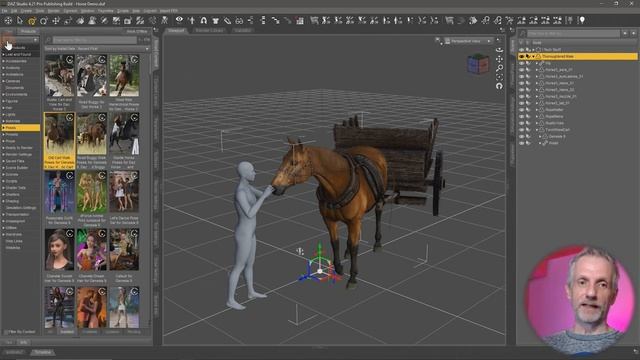Click the viewport reset-view curved arrow
The image size is (640, 360).
(499, 86)
